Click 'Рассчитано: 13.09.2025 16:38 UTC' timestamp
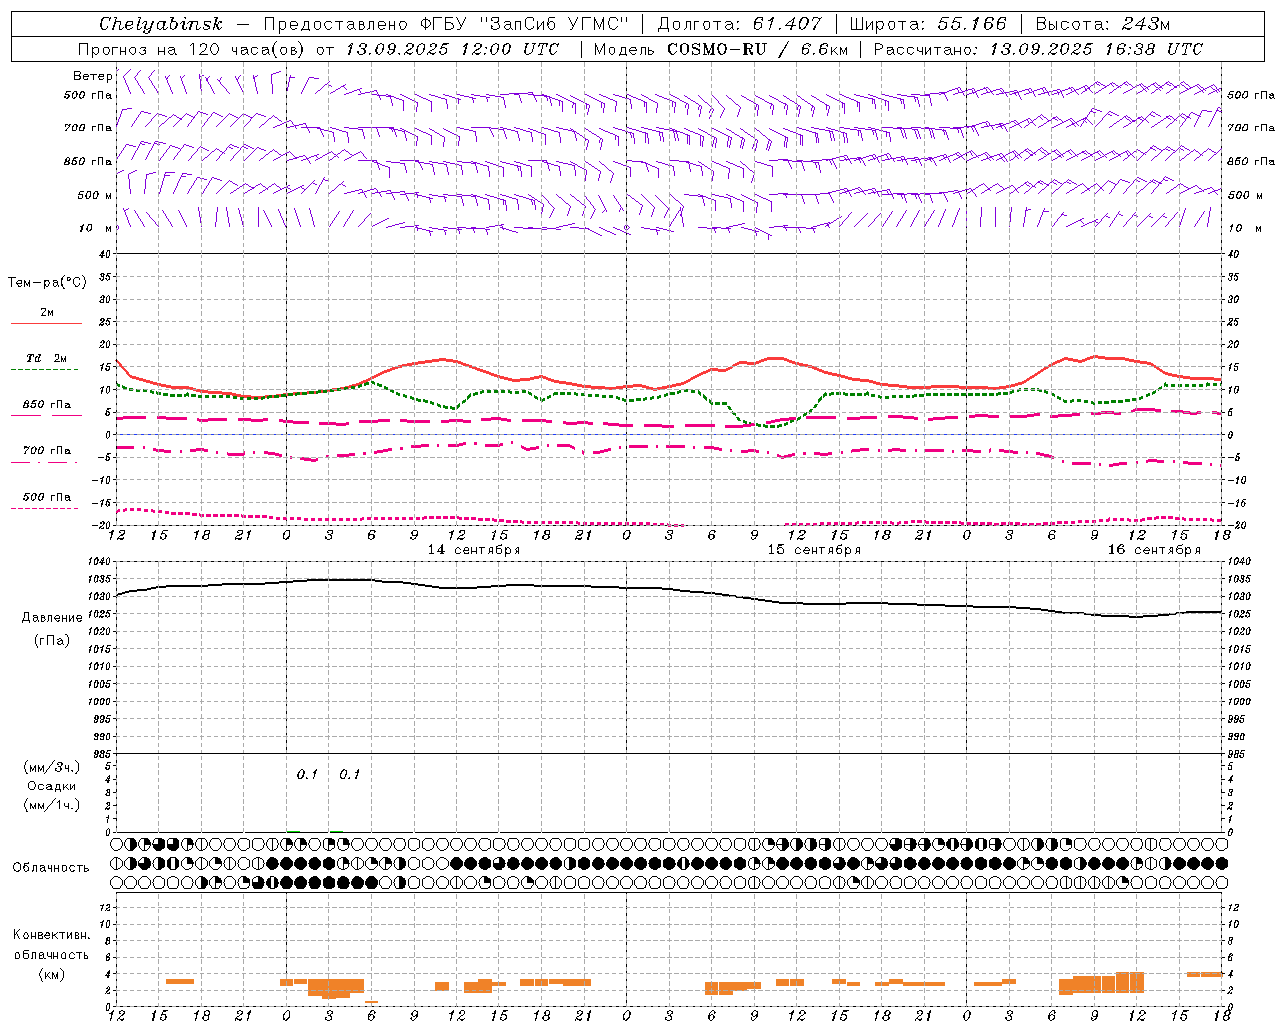1280x1024 pixels. 1038,49
